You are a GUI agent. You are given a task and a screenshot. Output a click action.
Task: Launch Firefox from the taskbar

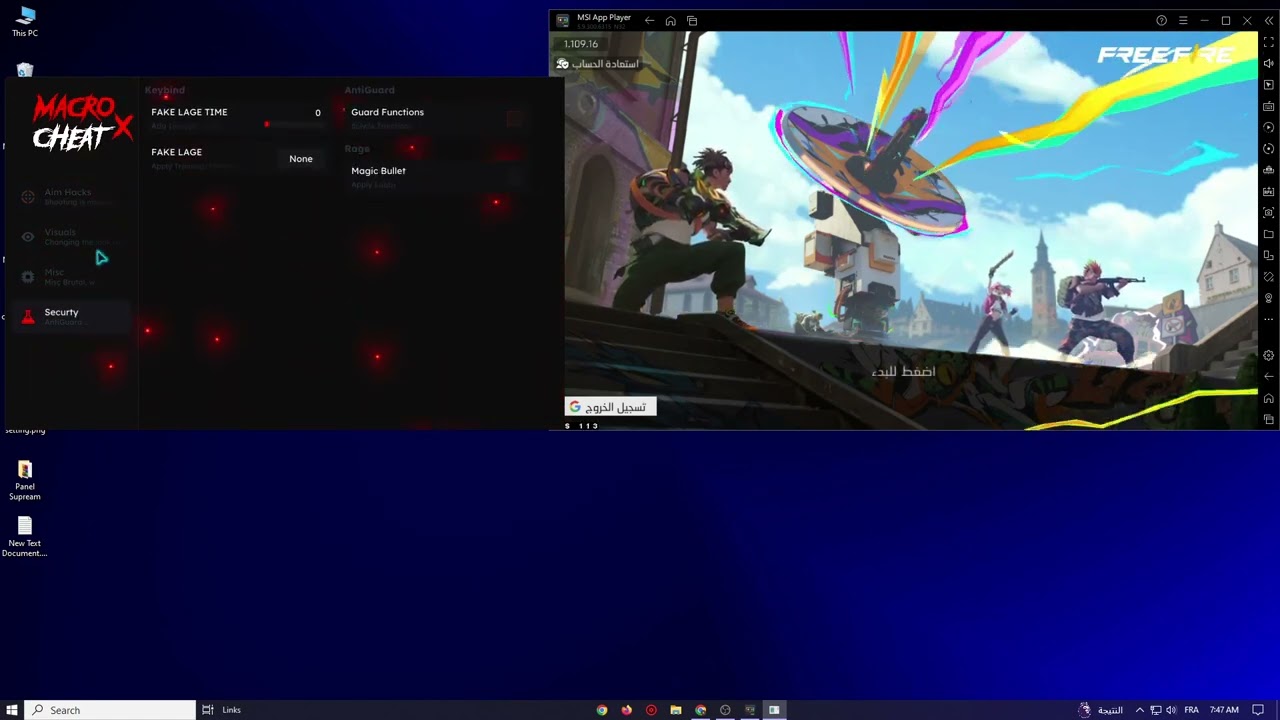click(x=627, y=710)
